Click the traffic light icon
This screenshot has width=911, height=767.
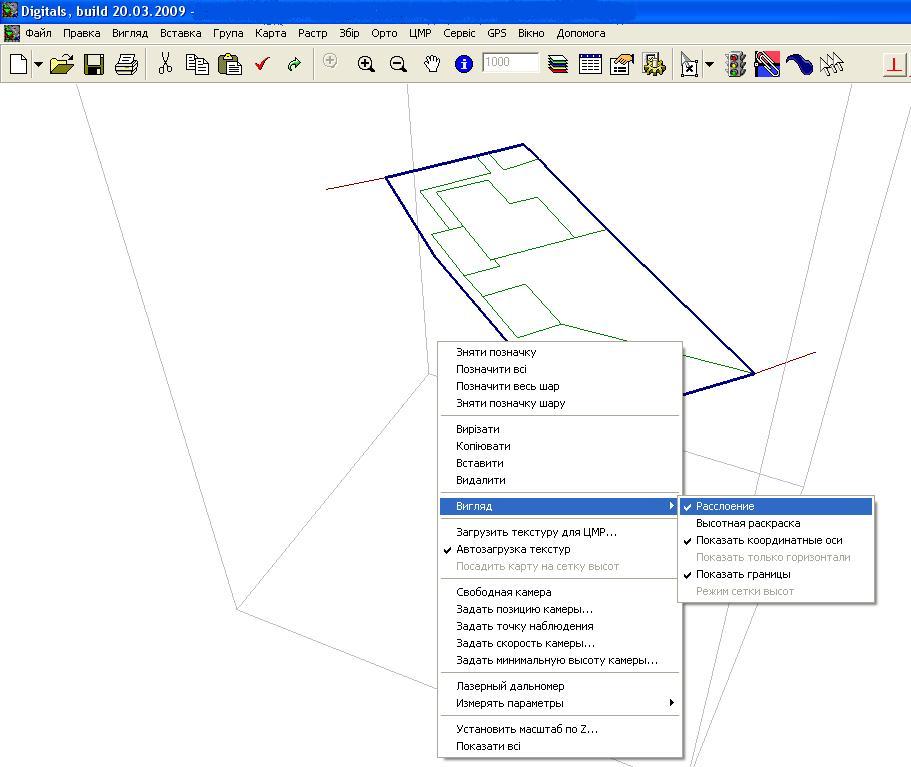tap(736, 64)
